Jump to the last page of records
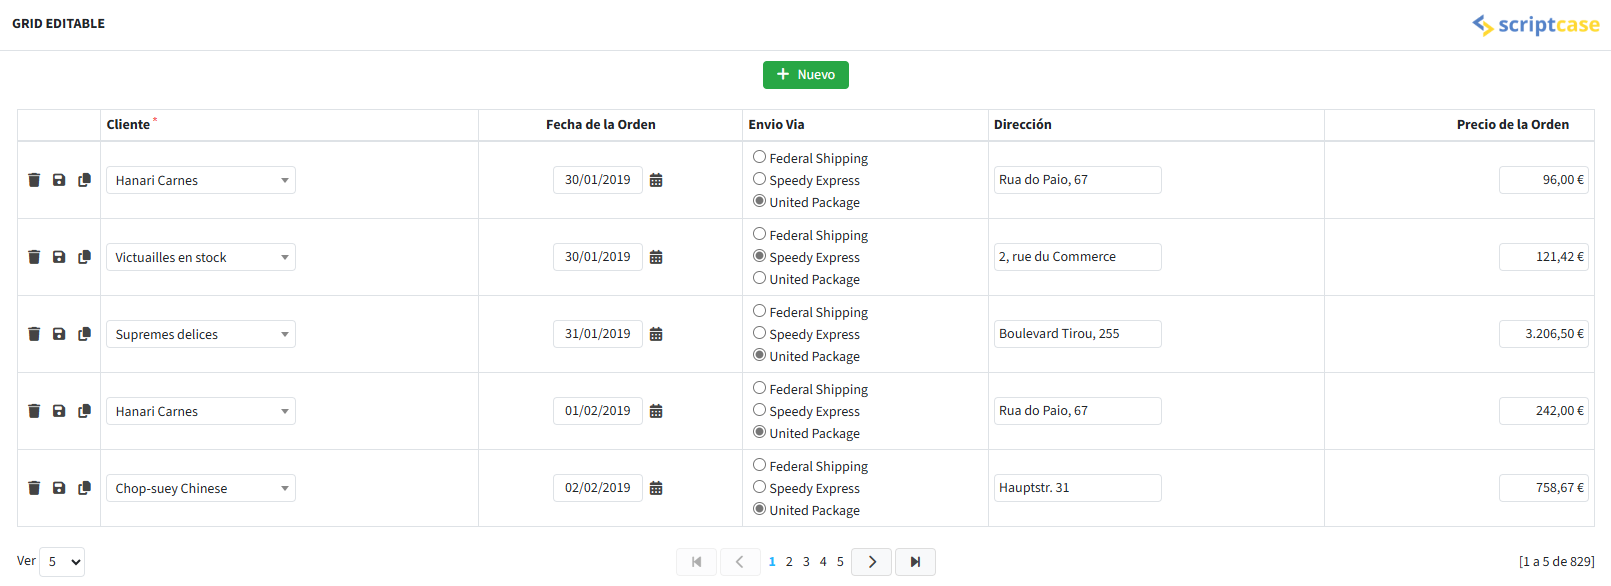1611x586 pixels. (x=915, y=561)
